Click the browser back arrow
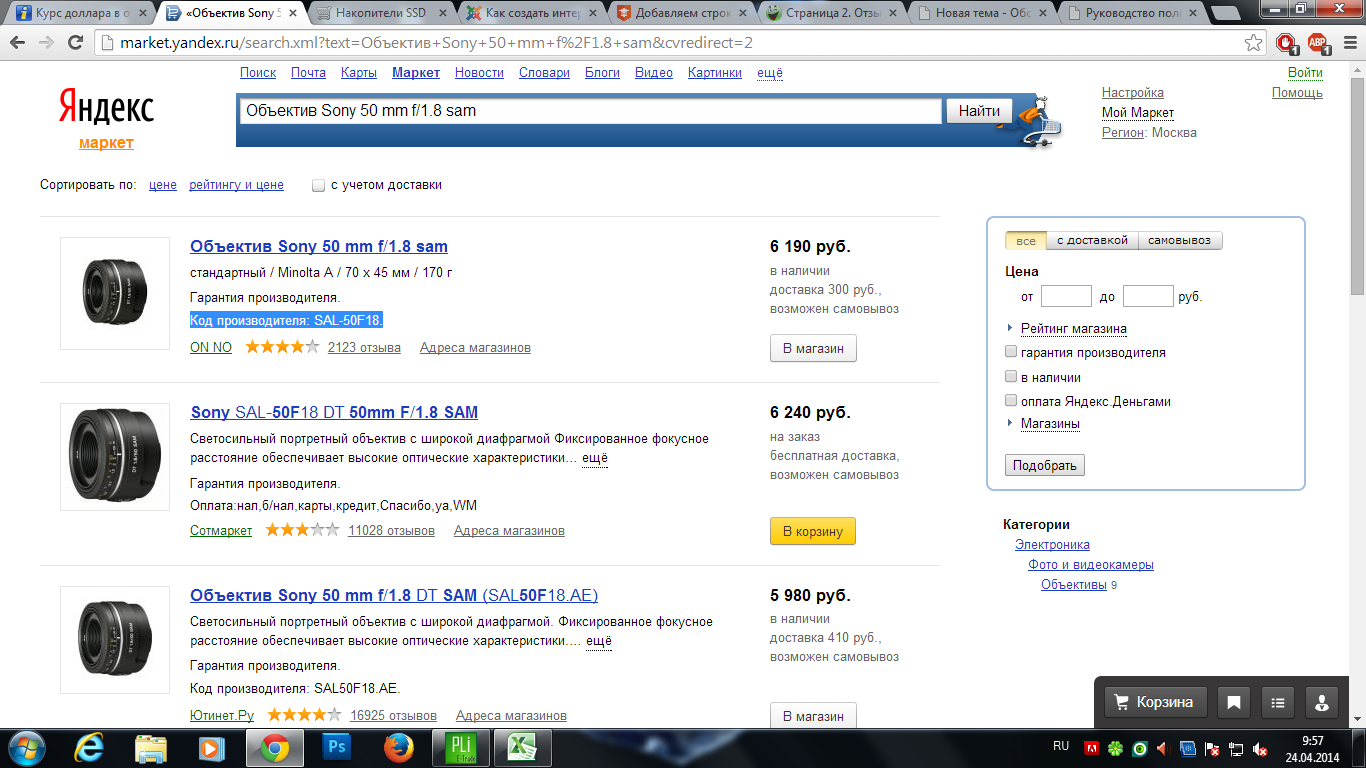Viewport: 1366px width, 768px height. point(19,43)
